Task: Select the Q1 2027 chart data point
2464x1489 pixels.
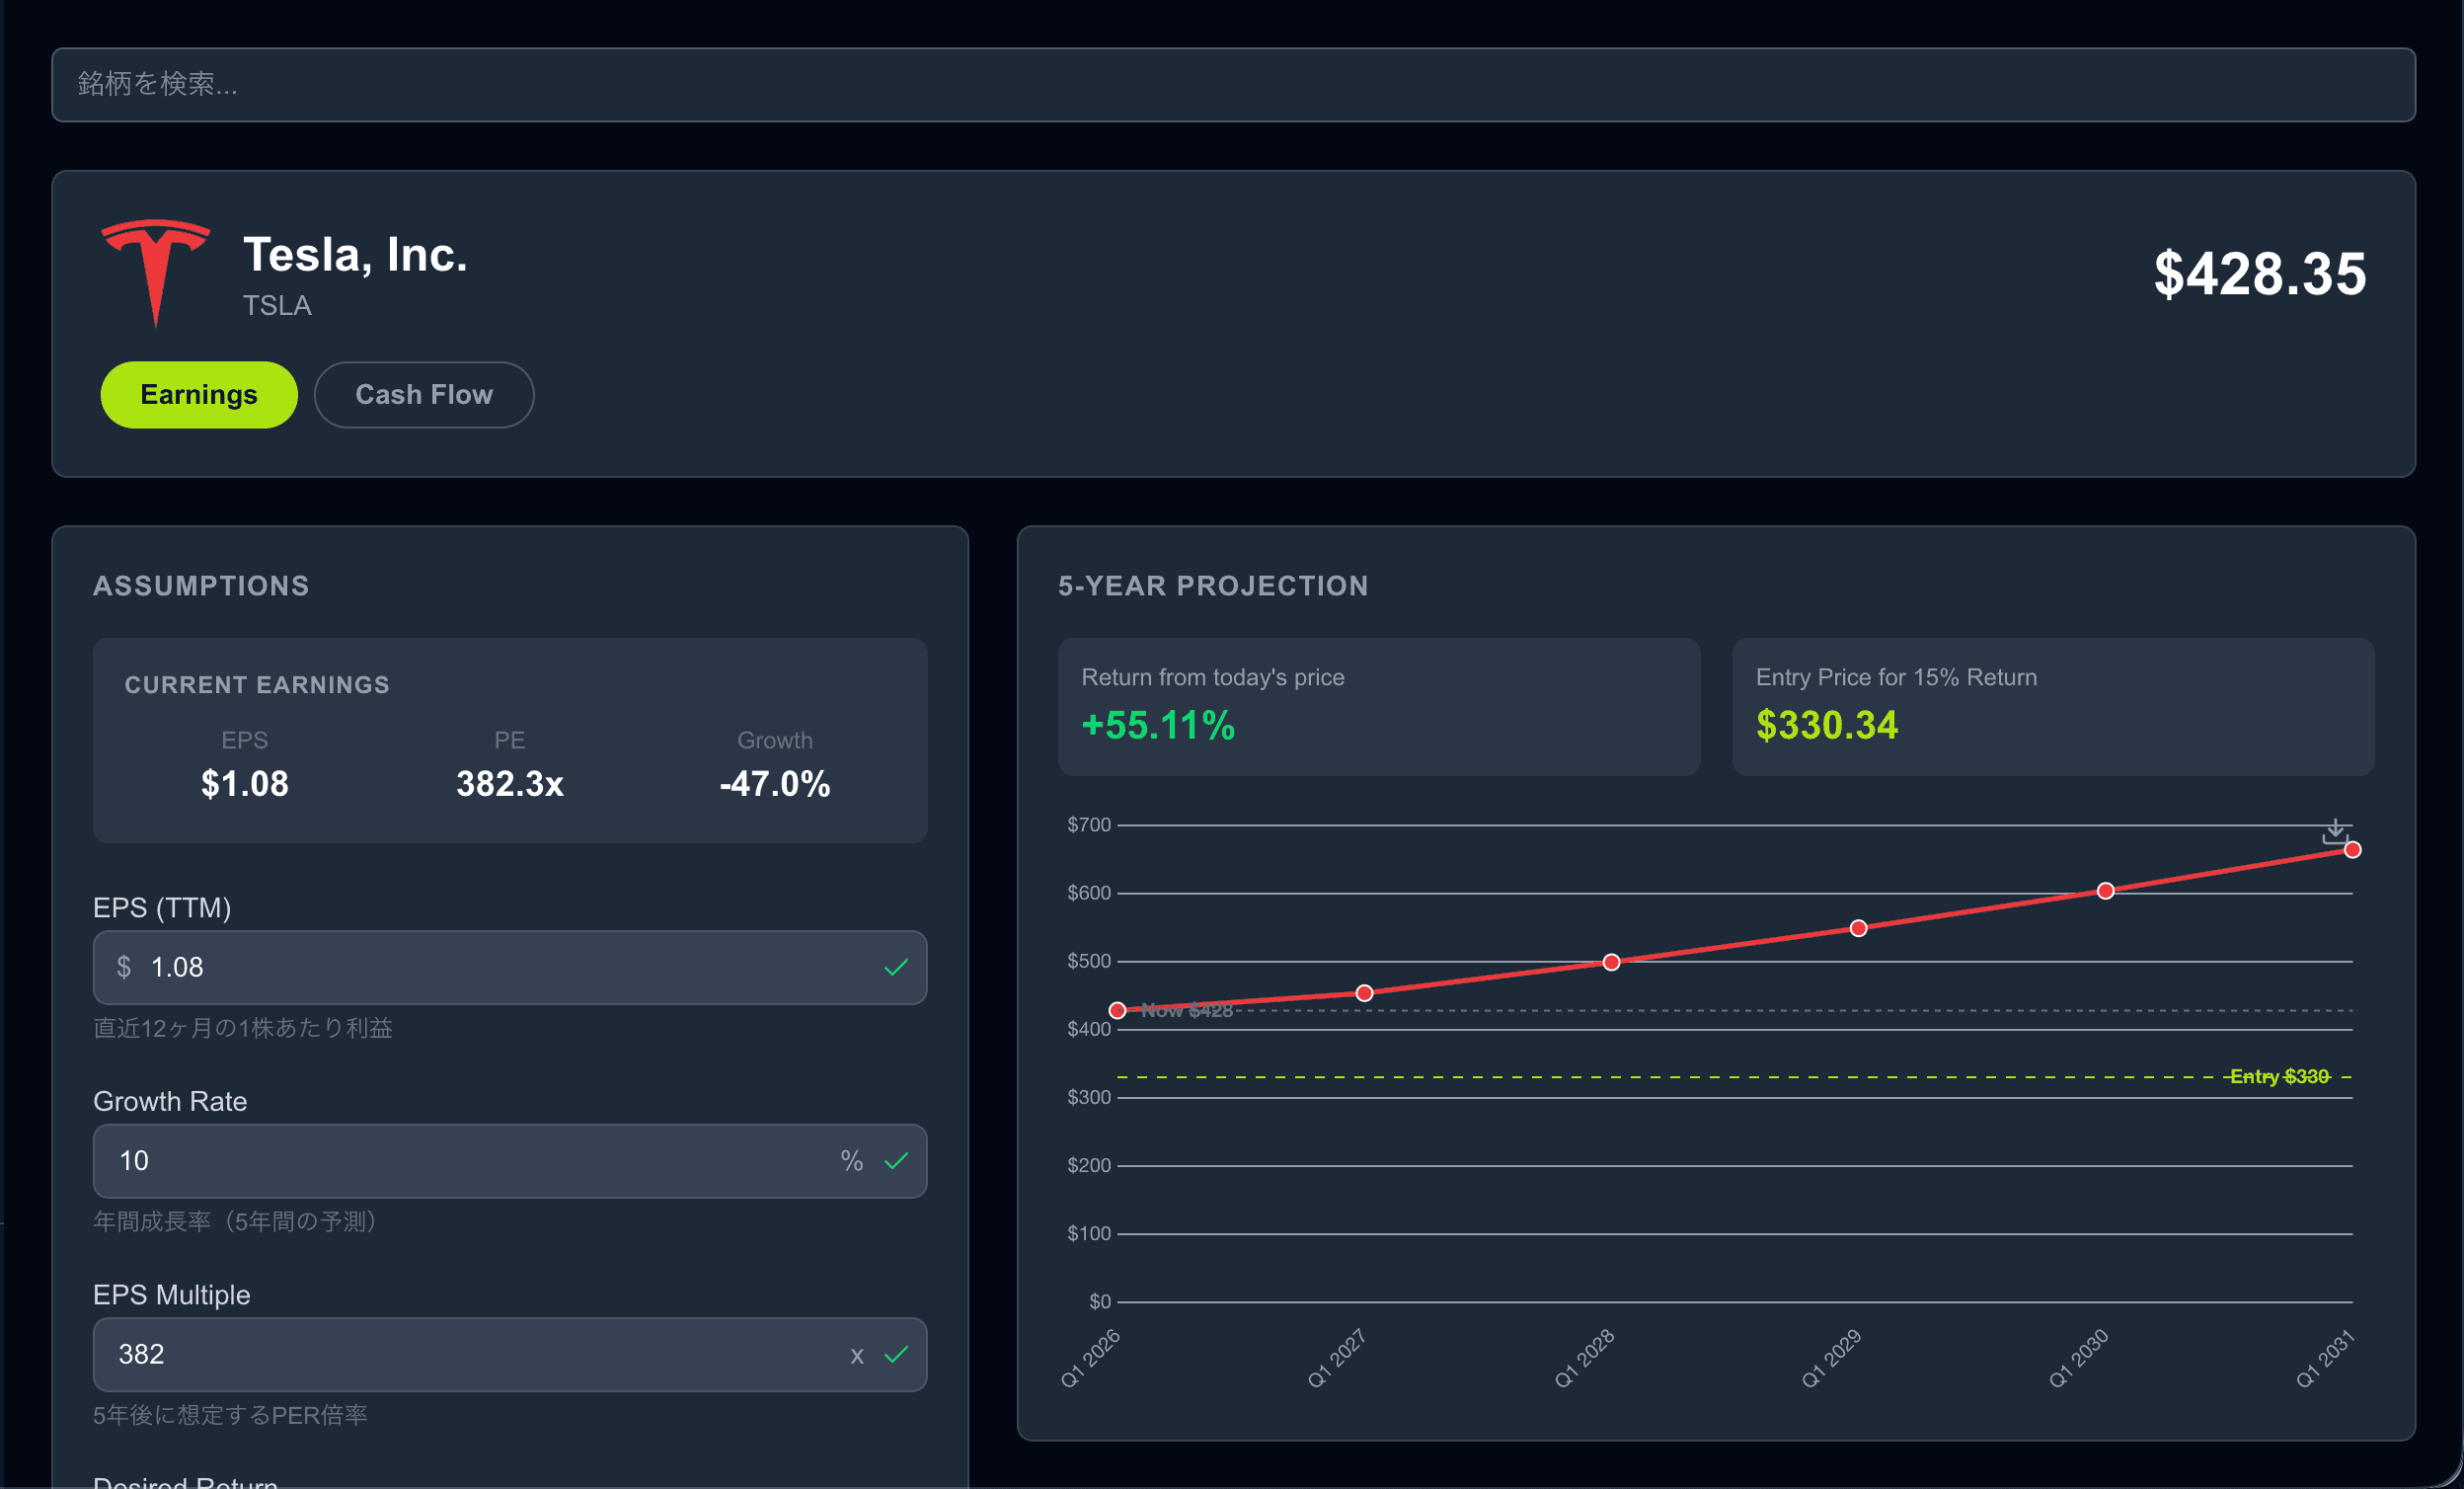Action: coord(1364,993)
